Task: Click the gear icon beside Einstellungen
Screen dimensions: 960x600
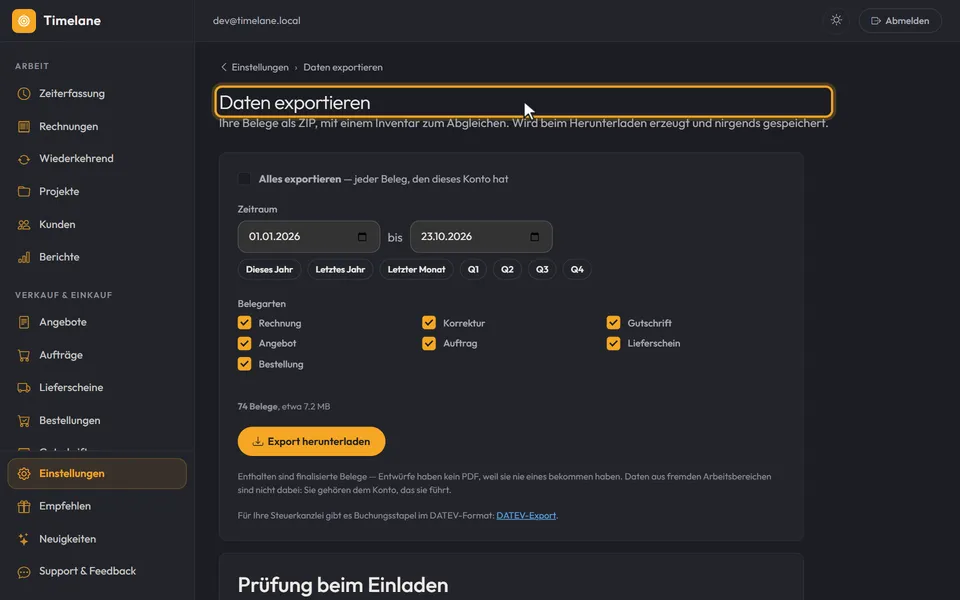Action: click(24, 474)
